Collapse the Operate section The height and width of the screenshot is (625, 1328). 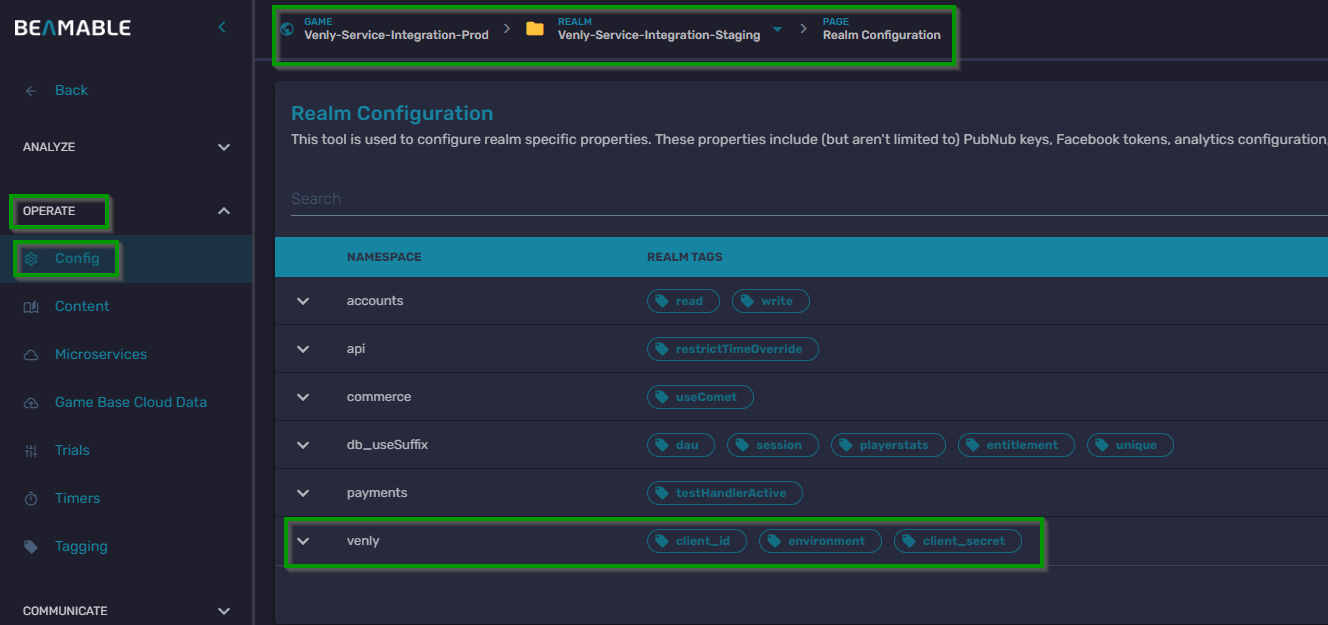click(x=224, y=211)
